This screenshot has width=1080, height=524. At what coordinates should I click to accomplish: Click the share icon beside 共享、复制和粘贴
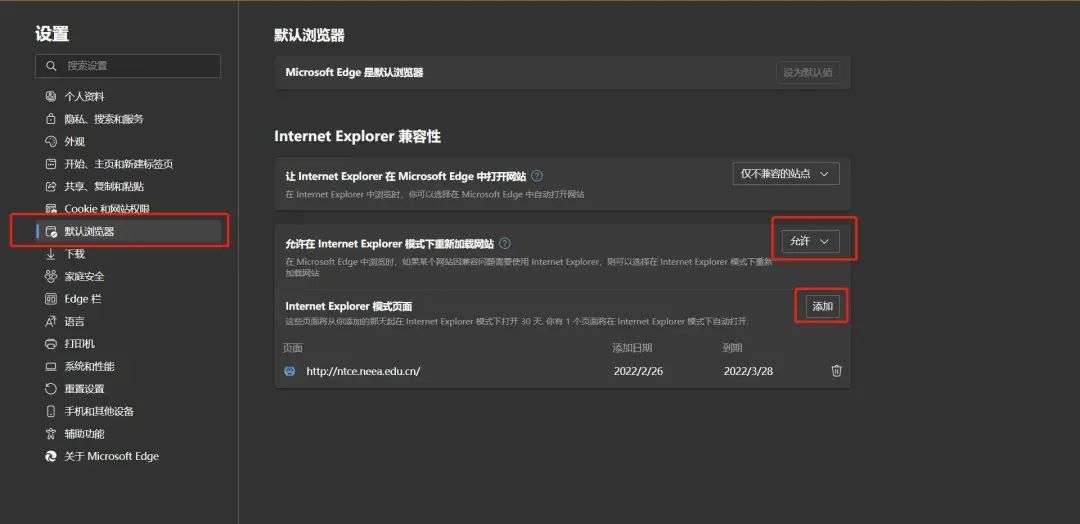click(x=50, y=187)
